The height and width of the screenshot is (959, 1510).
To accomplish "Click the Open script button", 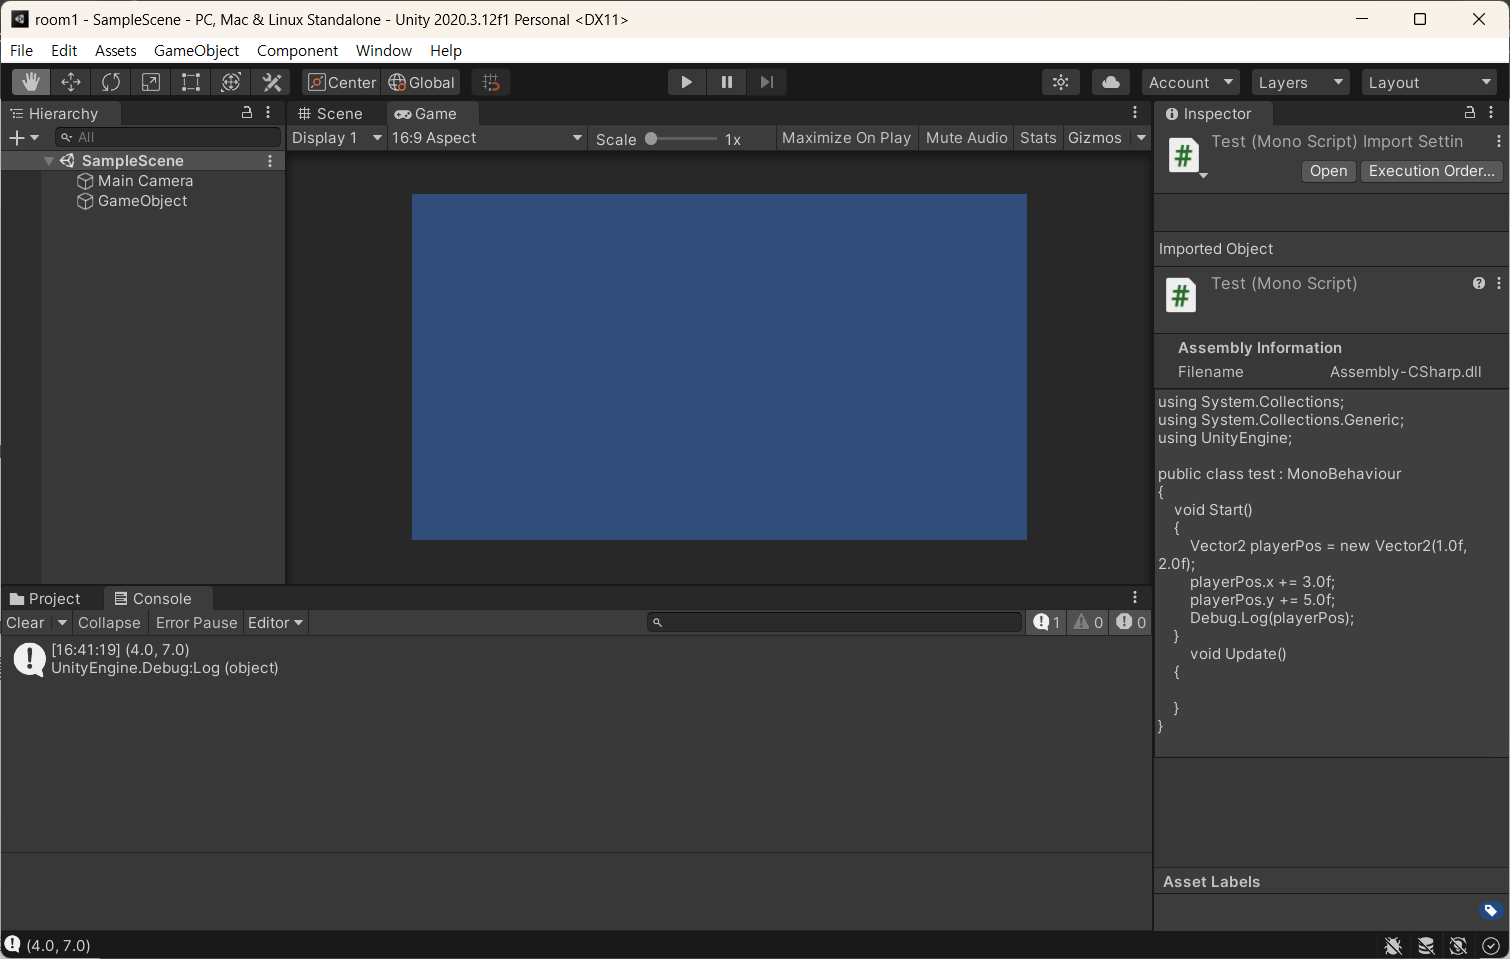I will coord(1328,171).
